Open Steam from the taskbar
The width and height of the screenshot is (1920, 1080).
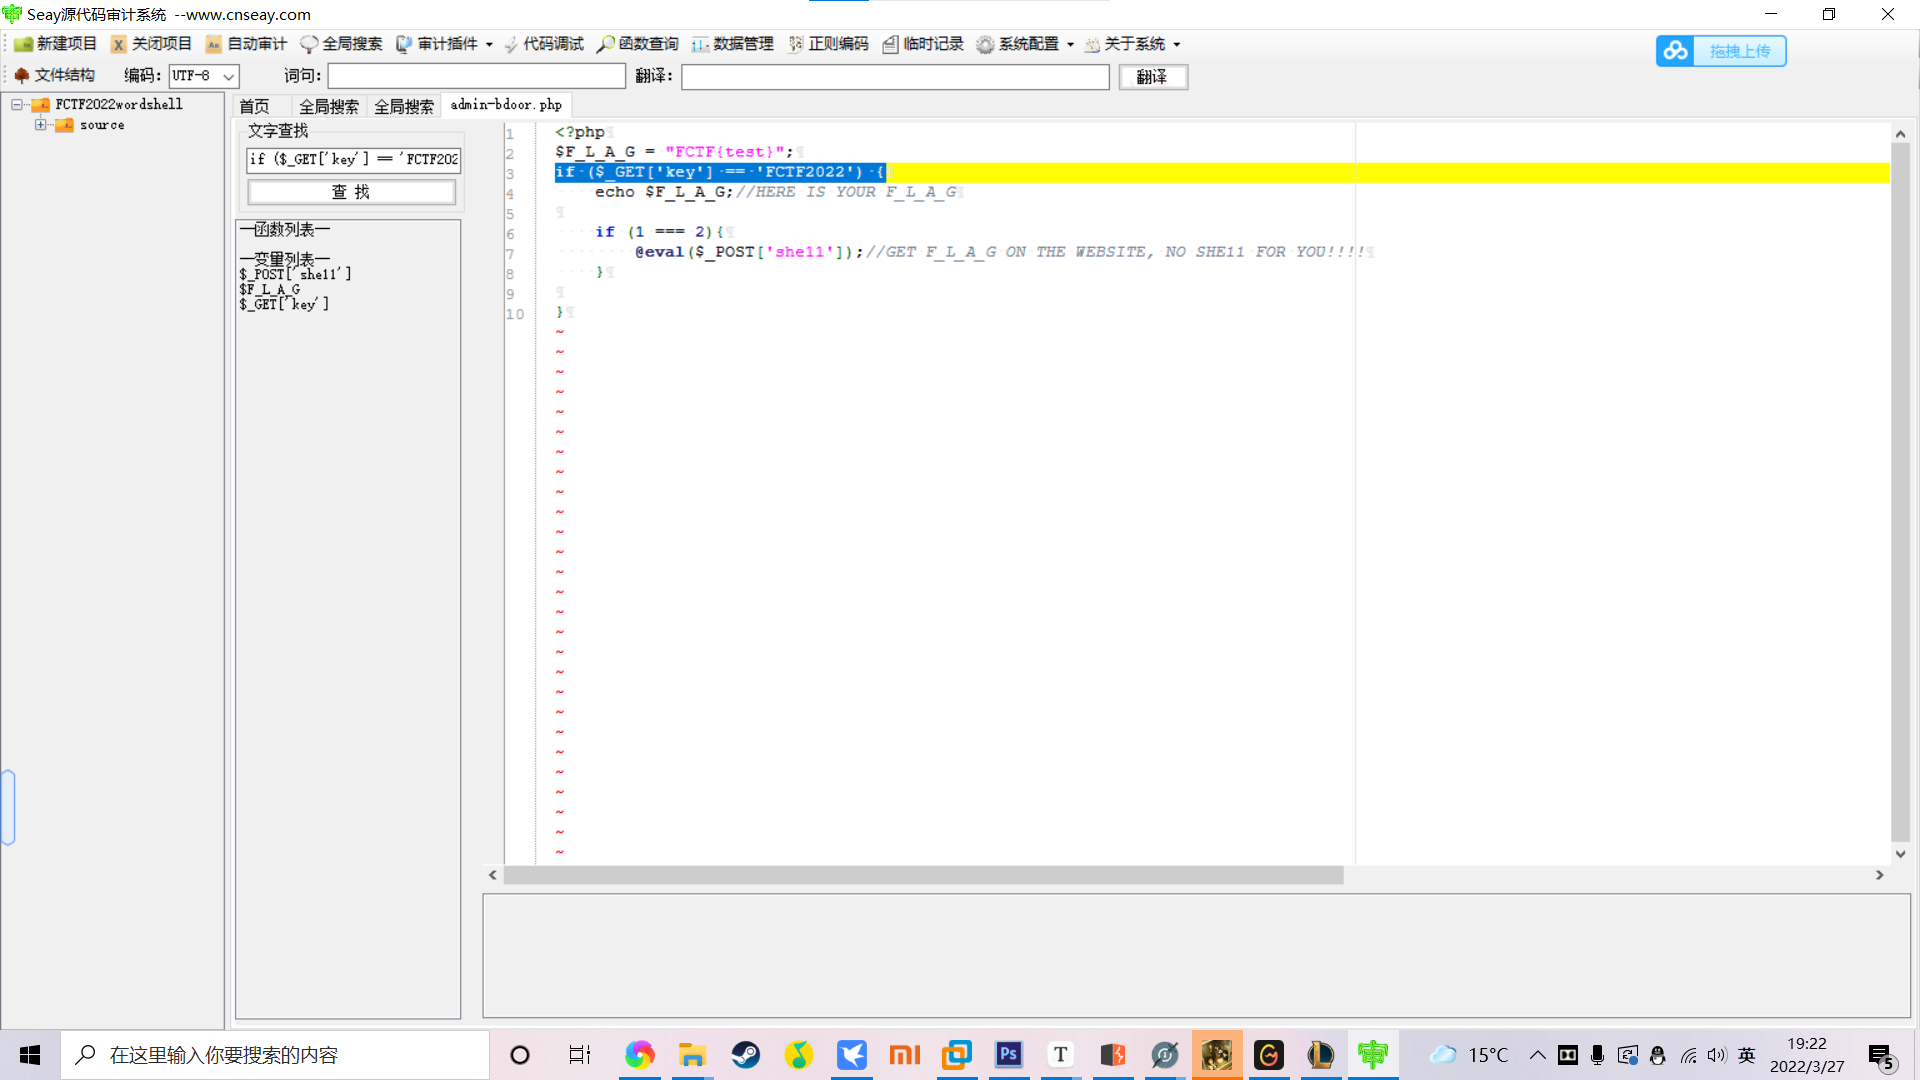click(746, 1054)
